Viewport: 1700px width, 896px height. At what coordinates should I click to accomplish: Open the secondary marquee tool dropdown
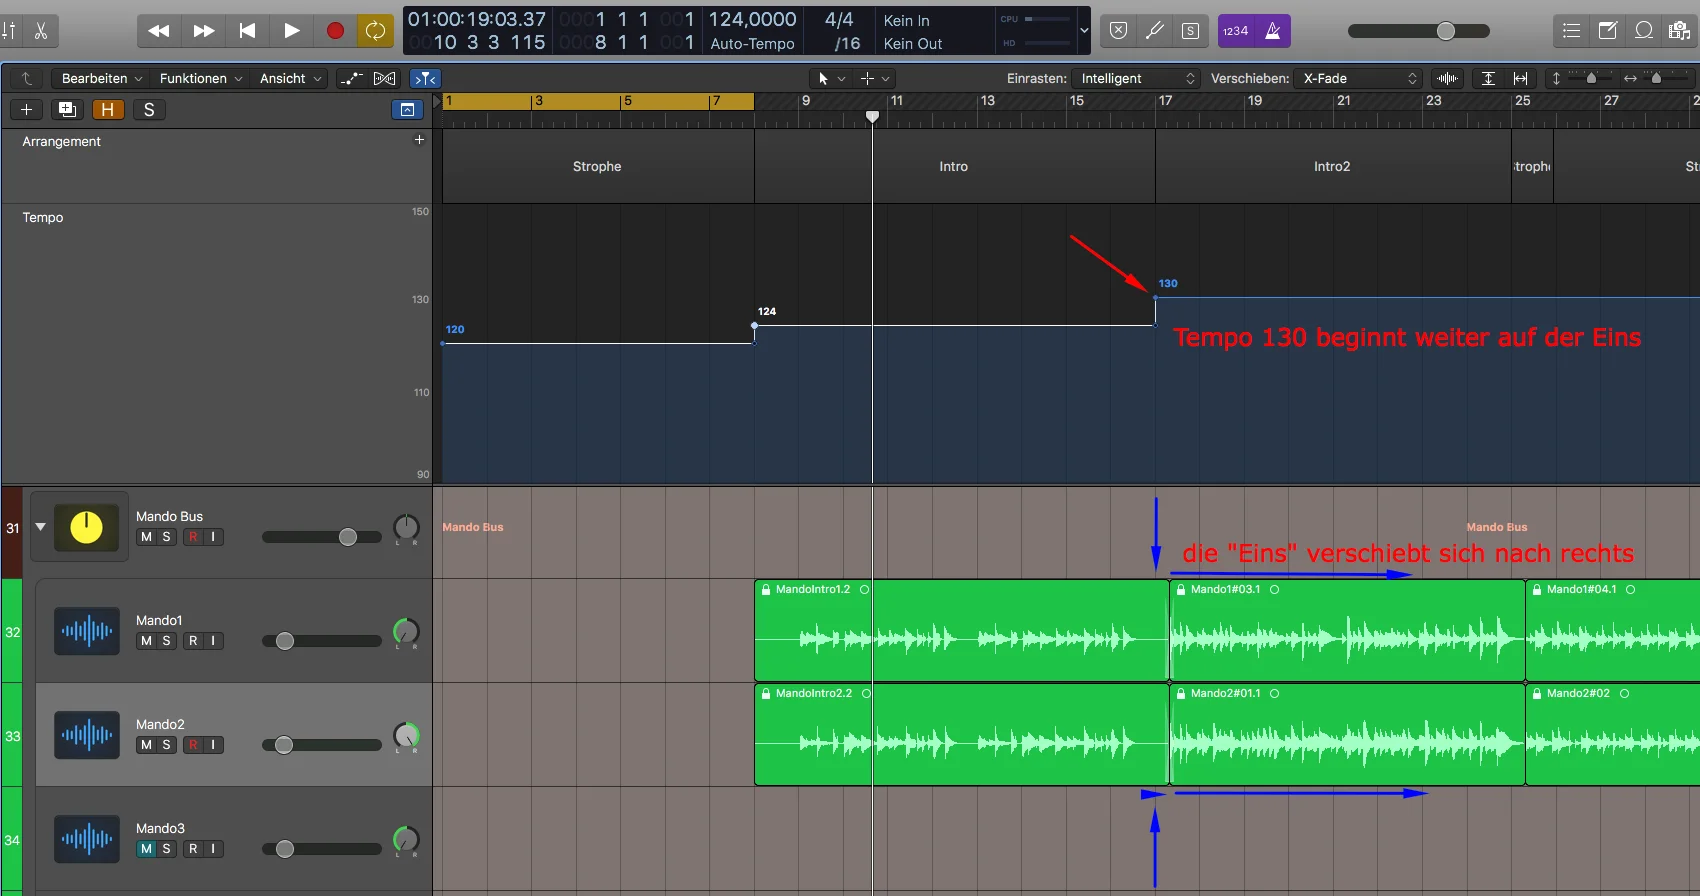(x=874, y=78)
